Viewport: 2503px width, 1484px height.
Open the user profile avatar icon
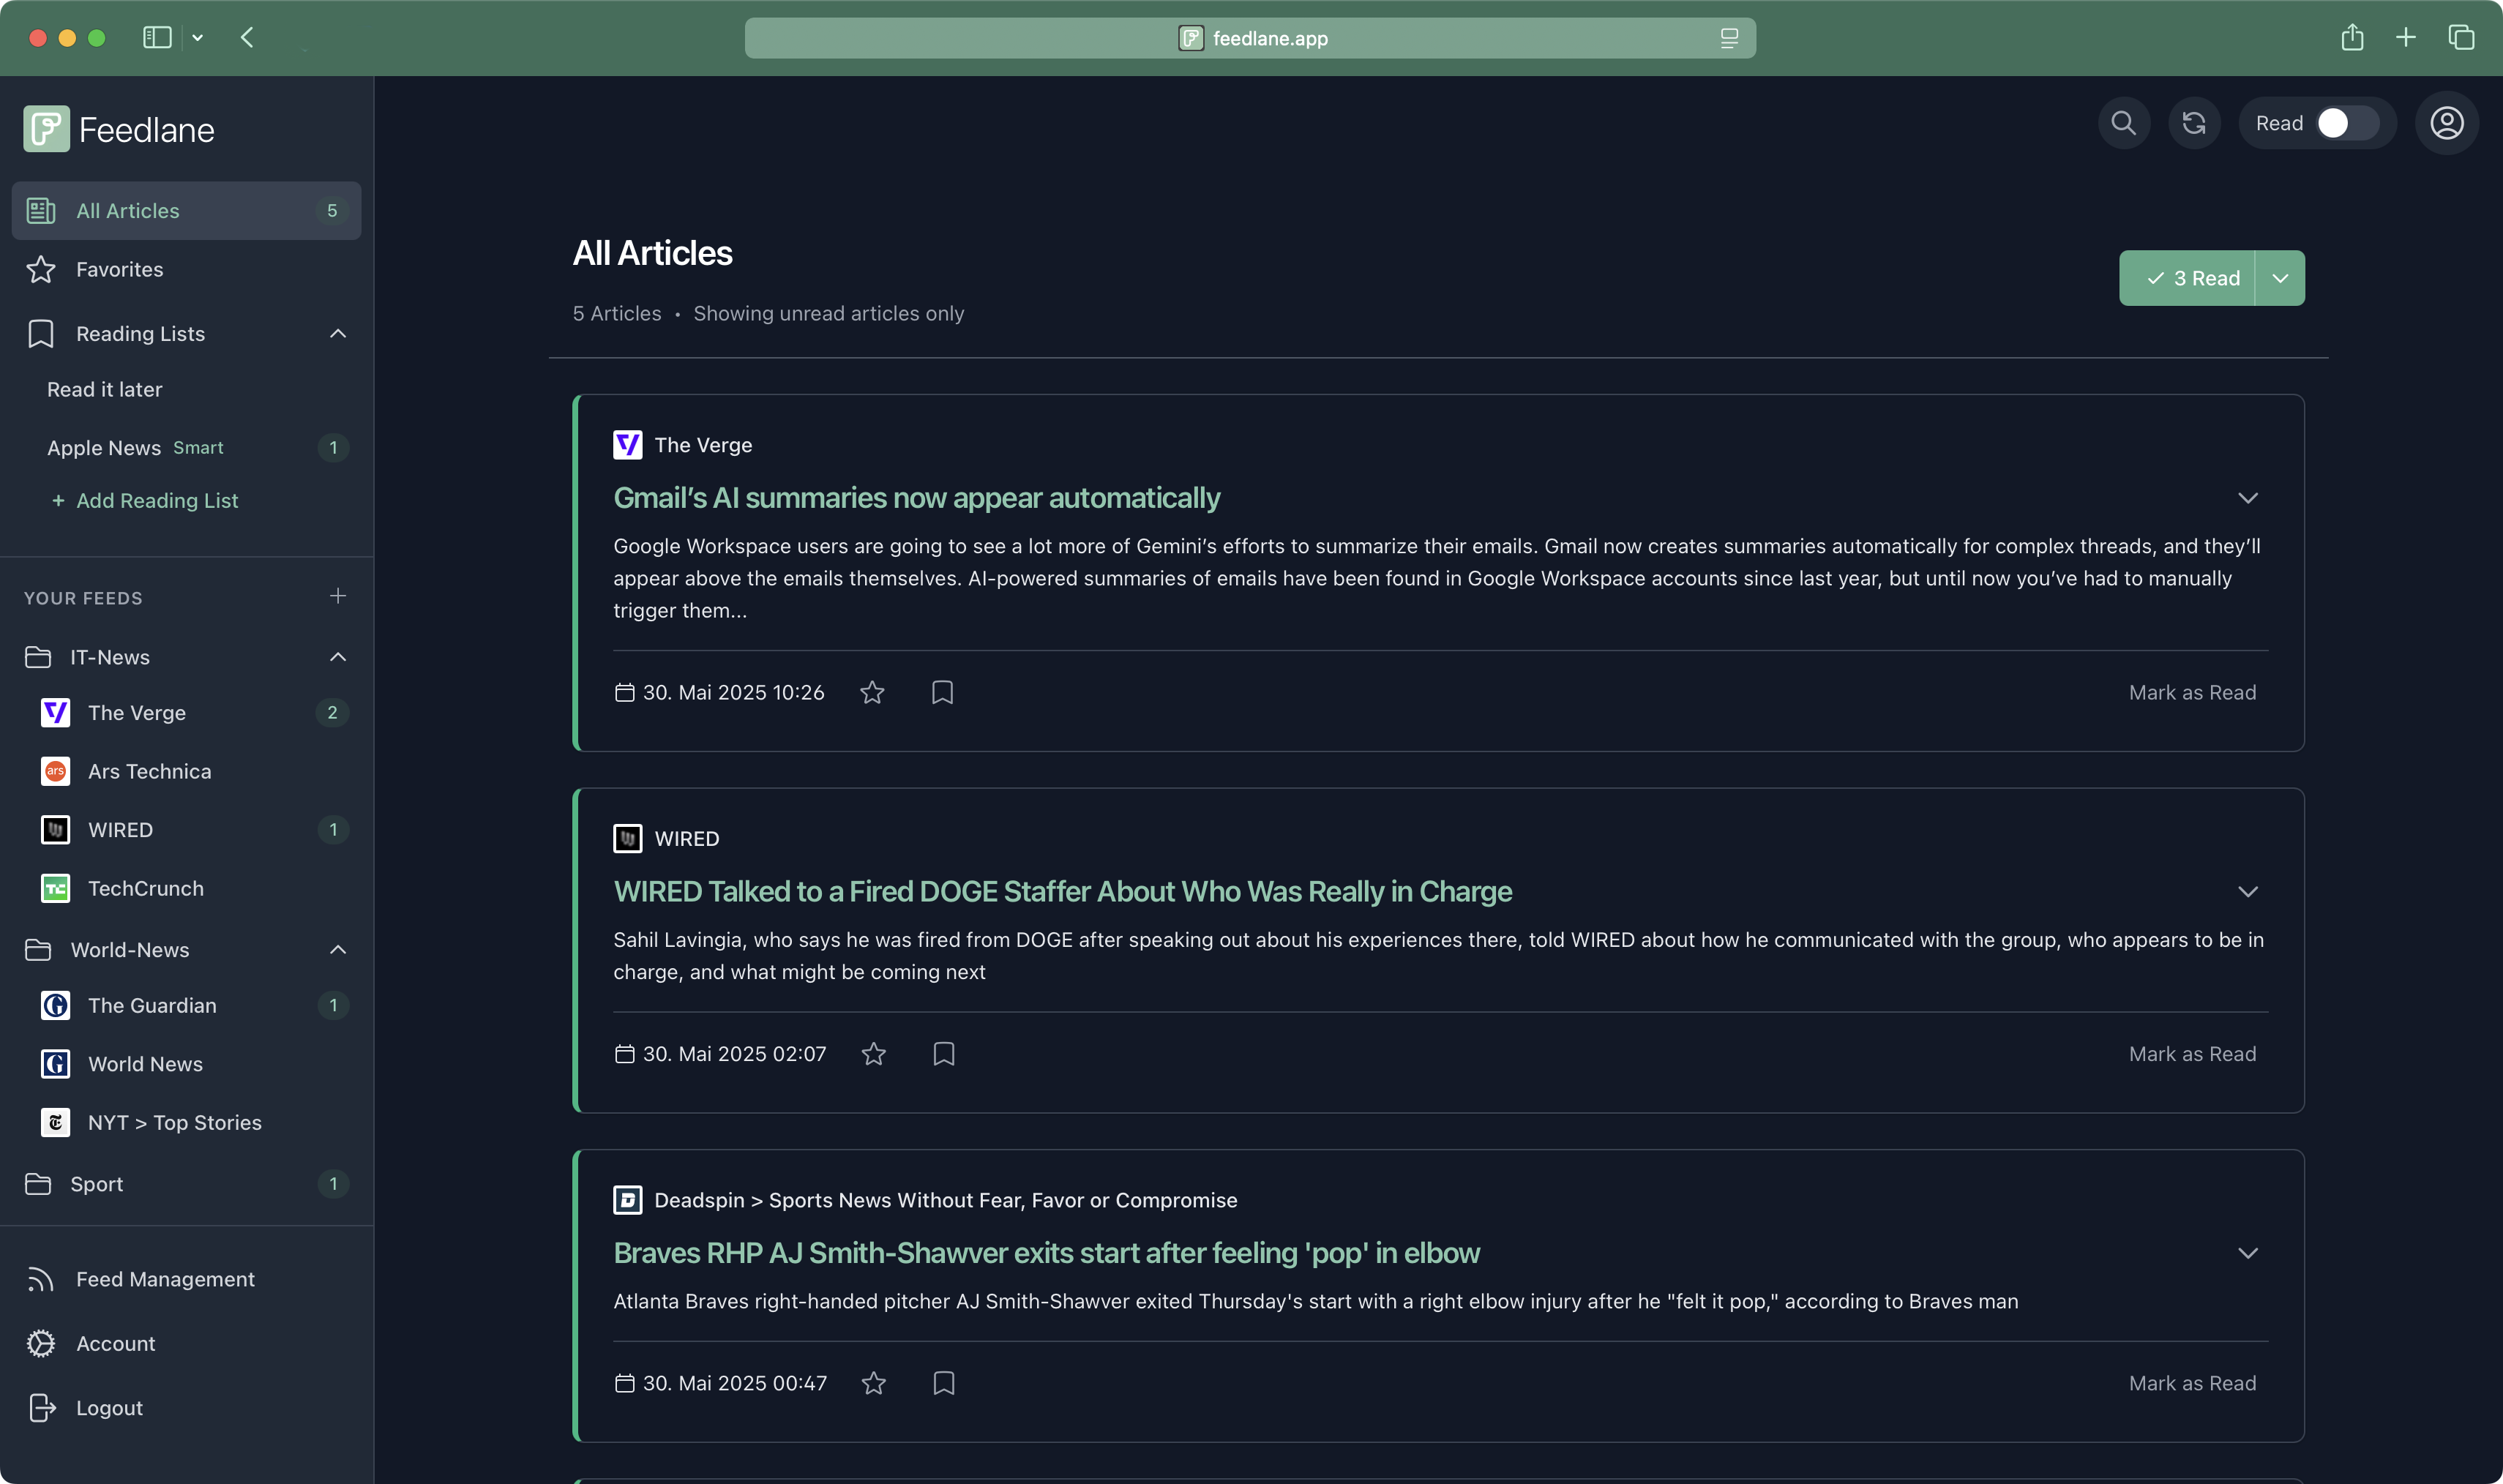2446,123
